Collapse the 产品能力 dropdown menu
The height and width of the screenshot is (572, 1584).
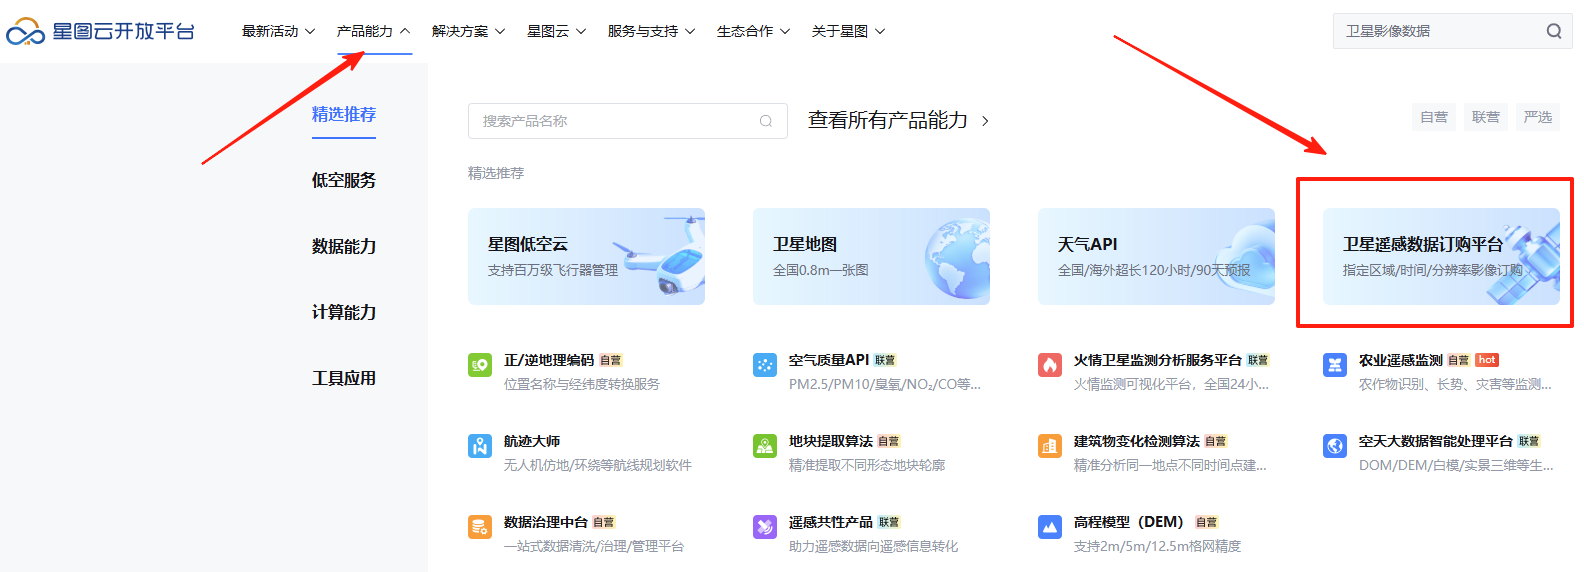point(373,32)
